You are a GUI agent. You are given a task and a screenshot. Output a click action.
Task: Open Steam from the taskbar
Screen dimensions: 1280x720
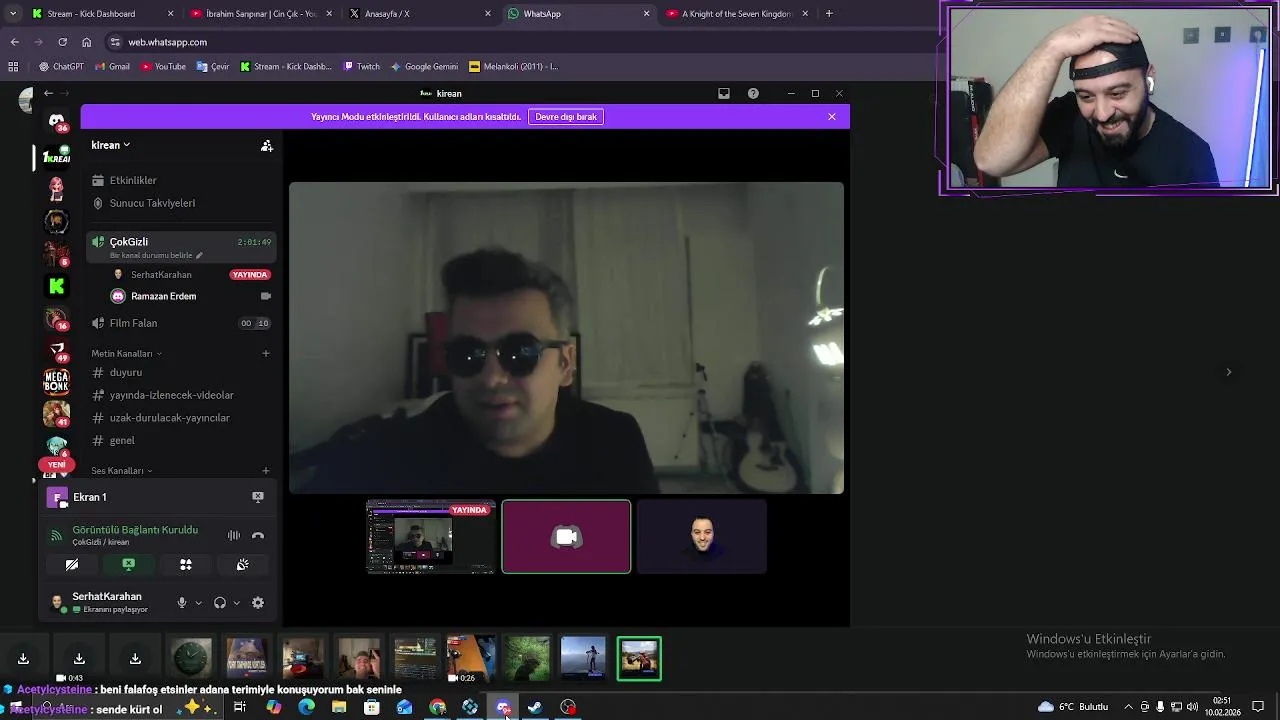point(536,707)
